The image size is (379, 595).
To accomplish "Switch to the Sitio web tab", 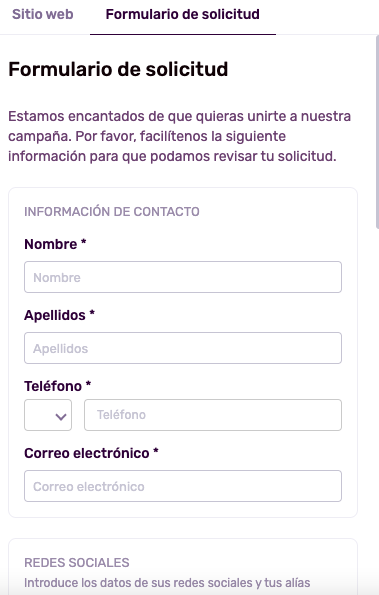I will click(x=42, y=14).
